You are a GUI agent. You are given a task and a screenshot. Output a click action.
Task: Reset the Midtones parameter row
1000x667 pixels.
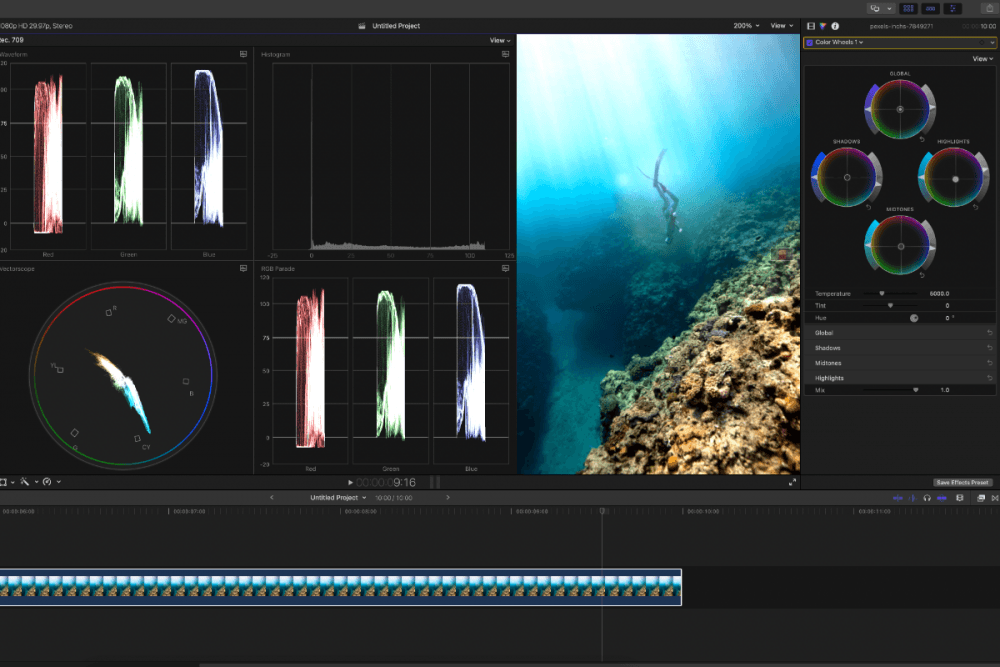(x=990, y=363)
